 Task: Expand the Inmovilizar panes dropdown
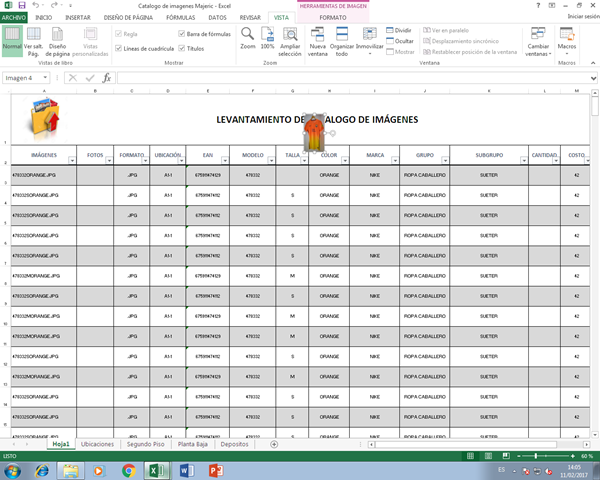coord(370,42)
